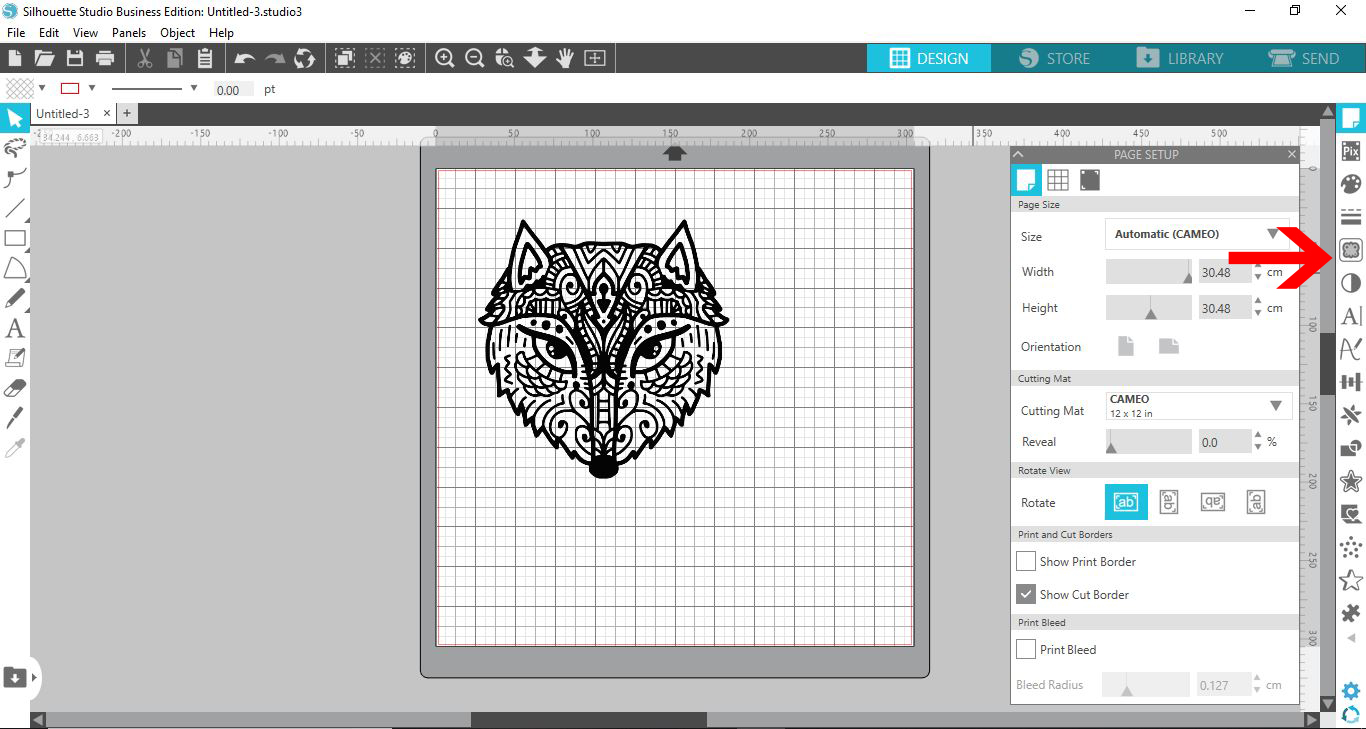
Task: Create a new document with the New icon
Action: [x=15, y=58]
